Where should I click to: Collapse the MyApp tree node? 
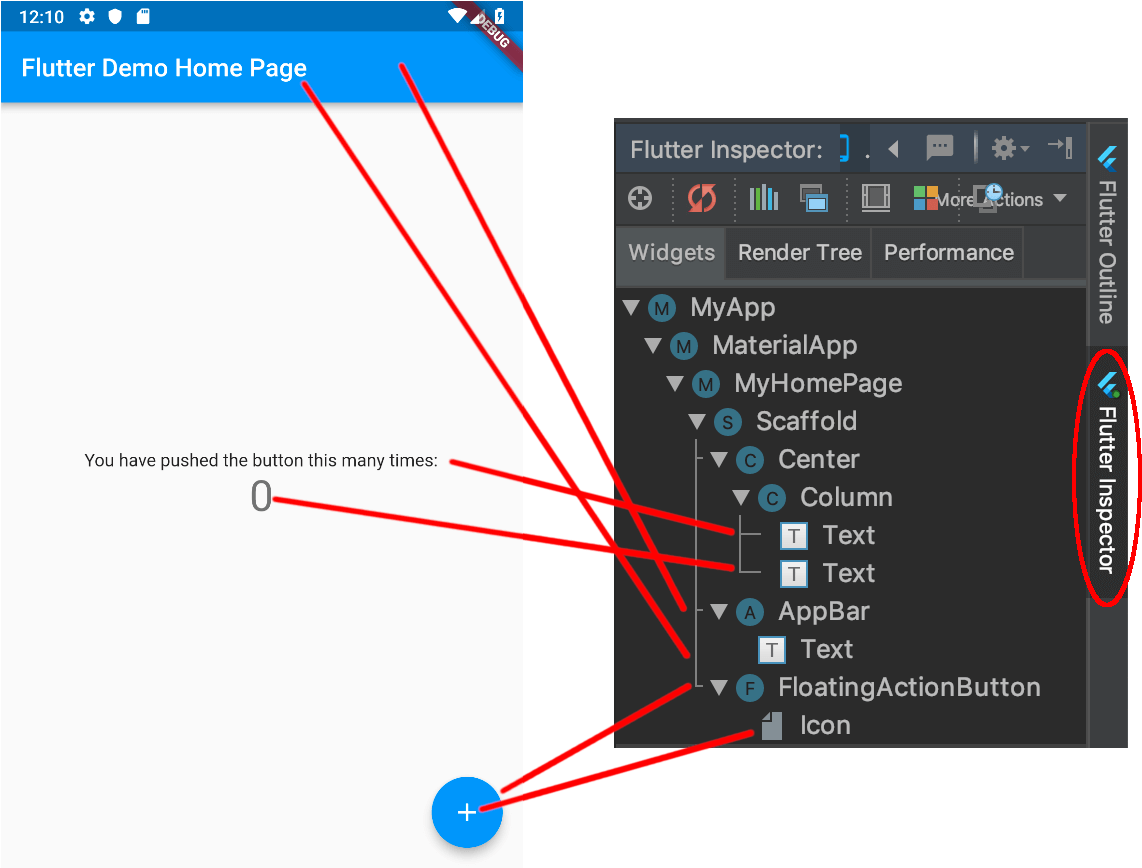pyautogui.click(x=631, y=307)
